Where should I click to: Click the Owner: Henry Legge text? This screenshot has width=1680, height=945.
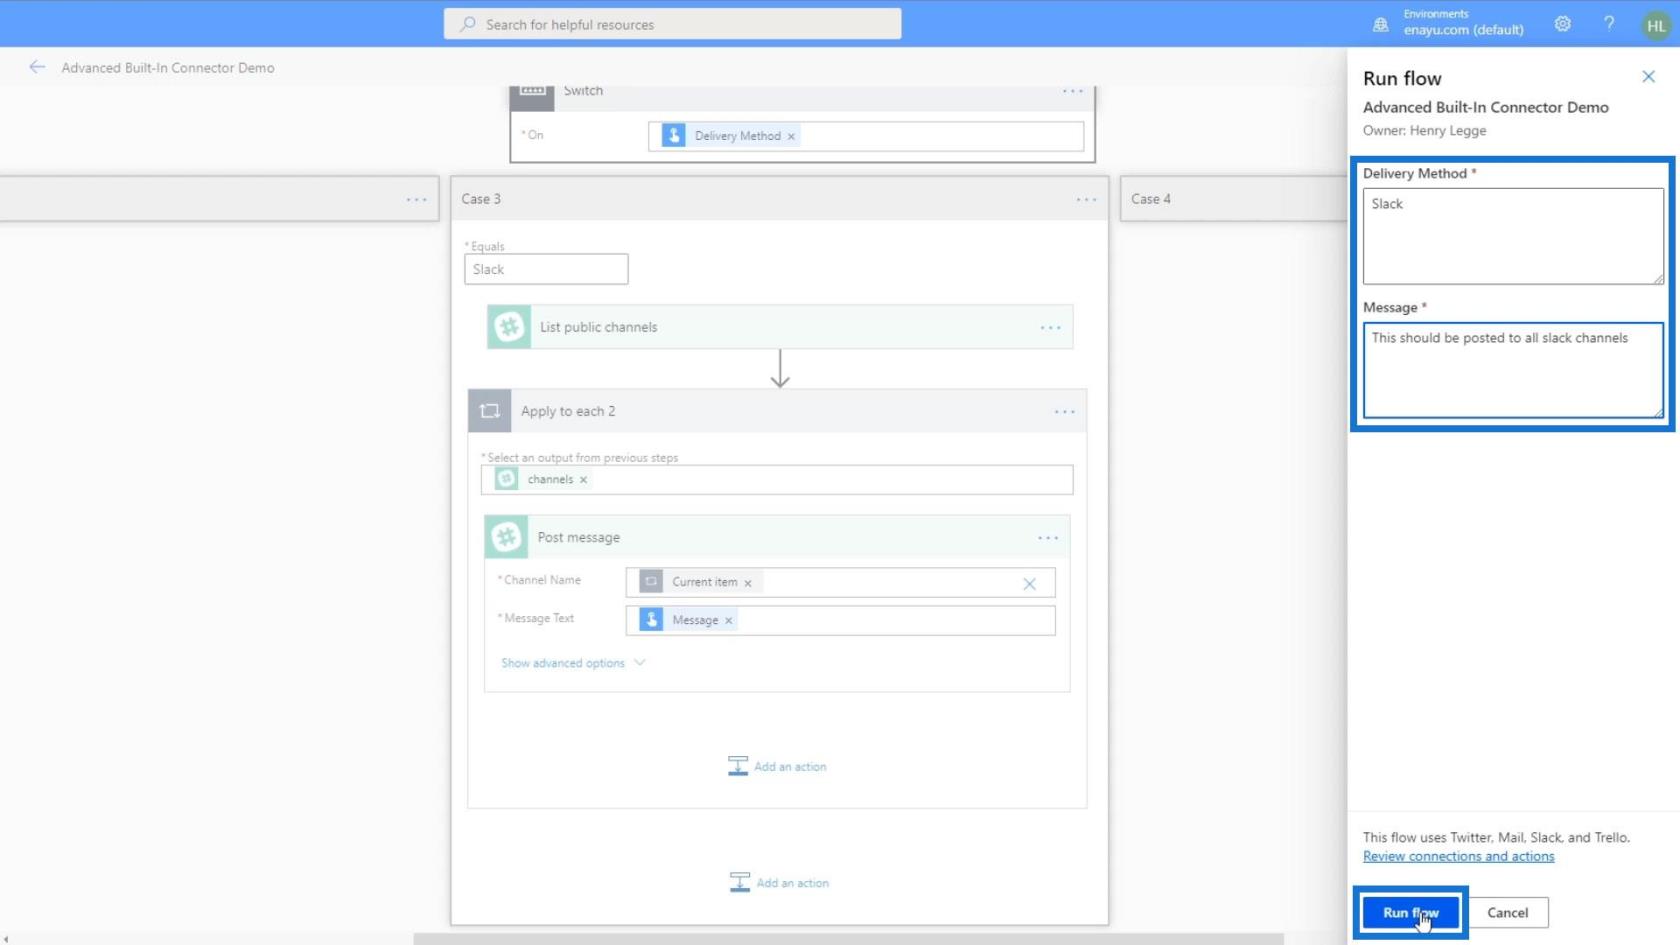1424,131
